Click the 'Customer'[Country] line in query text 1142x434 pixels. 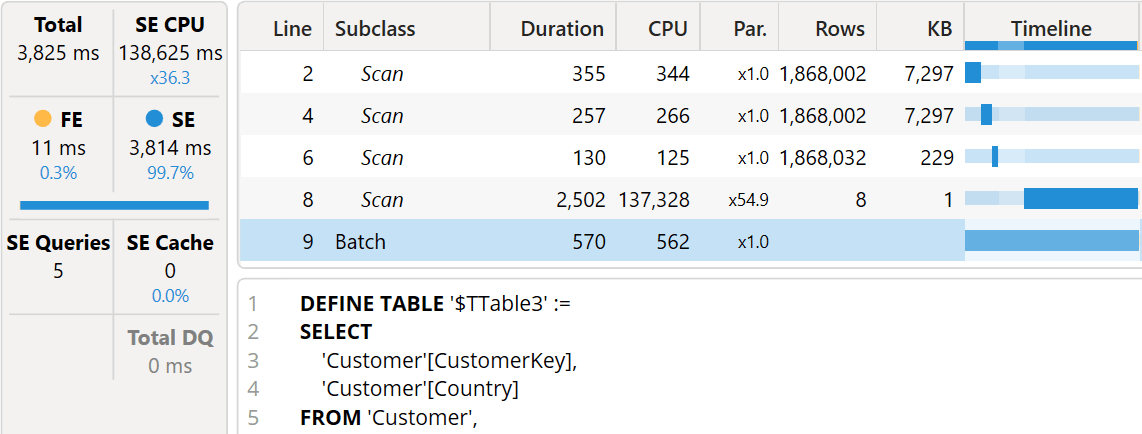[x=419, y=389]
